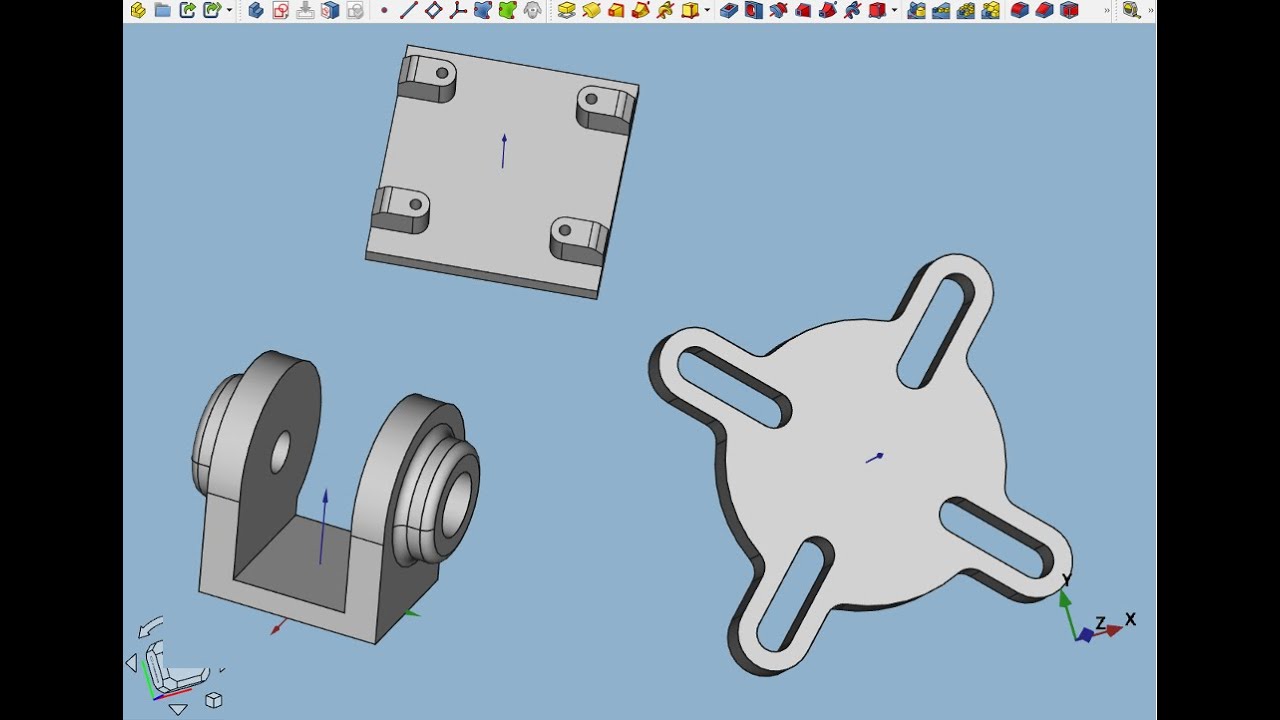The height and width of the screenshot is (720, 1280).
Task: Click the blue Create Body icon
Action: [x=256, y=10]
